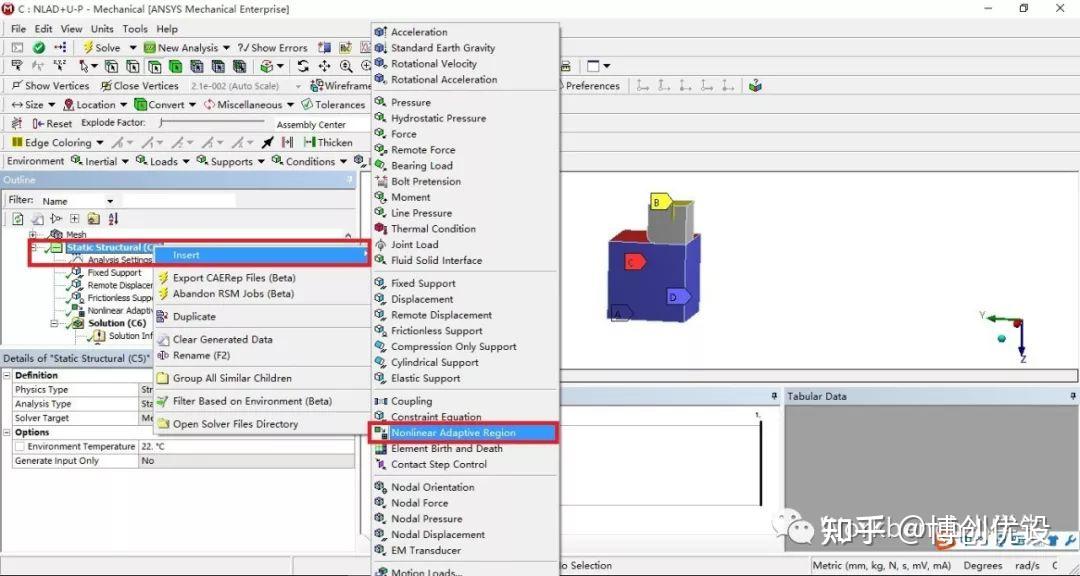Click the Thicken icon in the toolbar
Viewport: 1080px width, 576px height.
click(x=333, y=142)
